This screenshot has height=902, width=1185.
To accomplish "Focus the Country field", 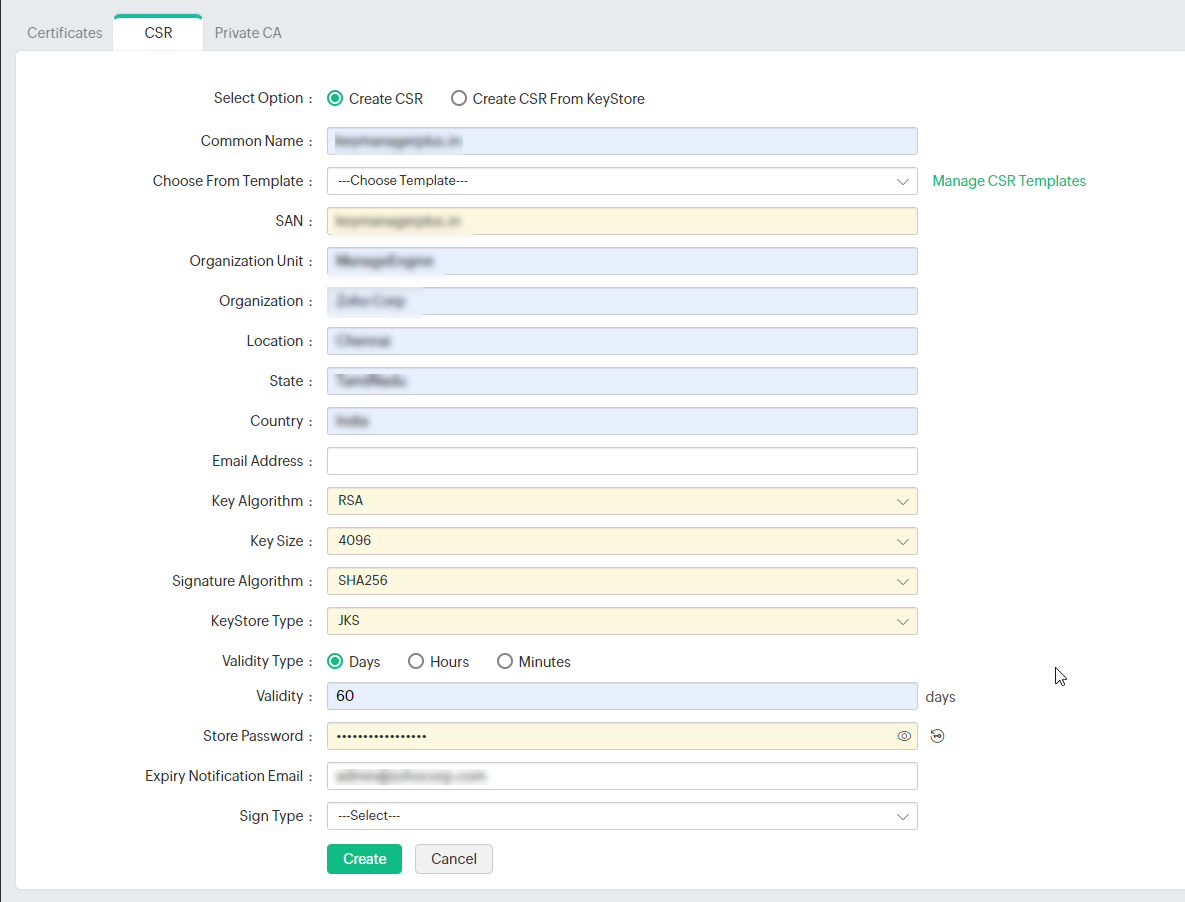I will click(x=622, y=422).
